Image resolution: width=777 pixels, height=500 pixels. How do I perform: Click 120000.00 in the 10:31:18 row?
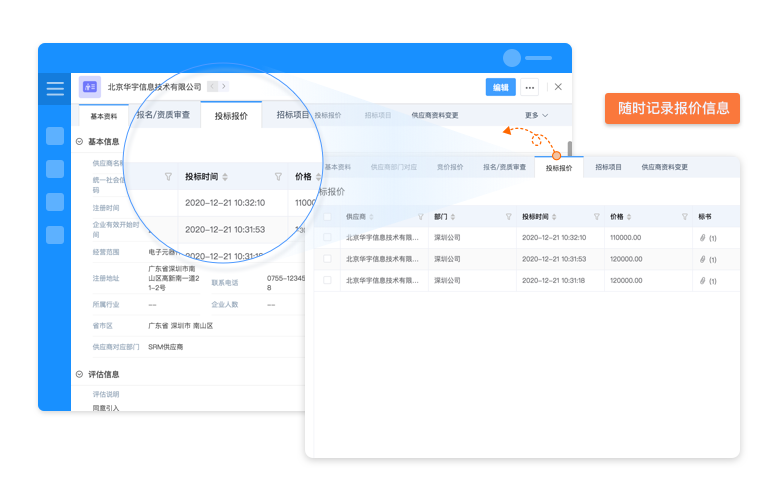[626, 280]
